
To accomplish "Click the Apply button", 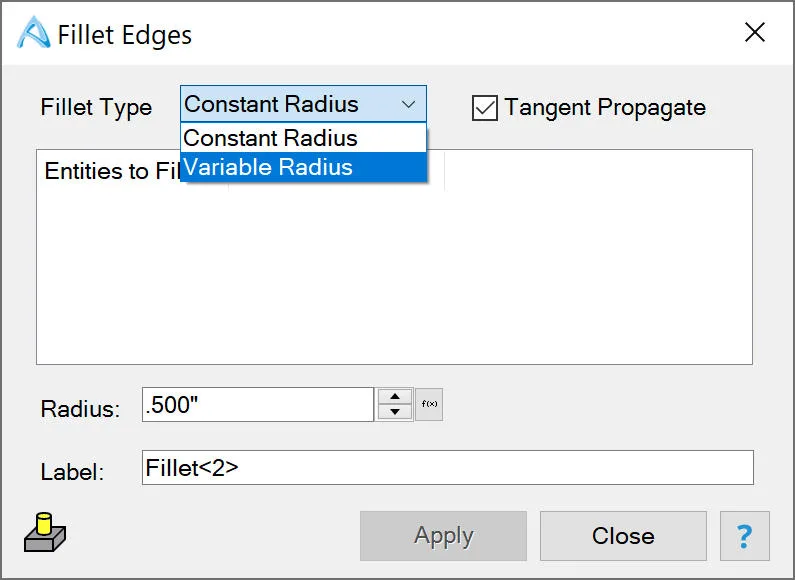I will [x=444, y=536].
